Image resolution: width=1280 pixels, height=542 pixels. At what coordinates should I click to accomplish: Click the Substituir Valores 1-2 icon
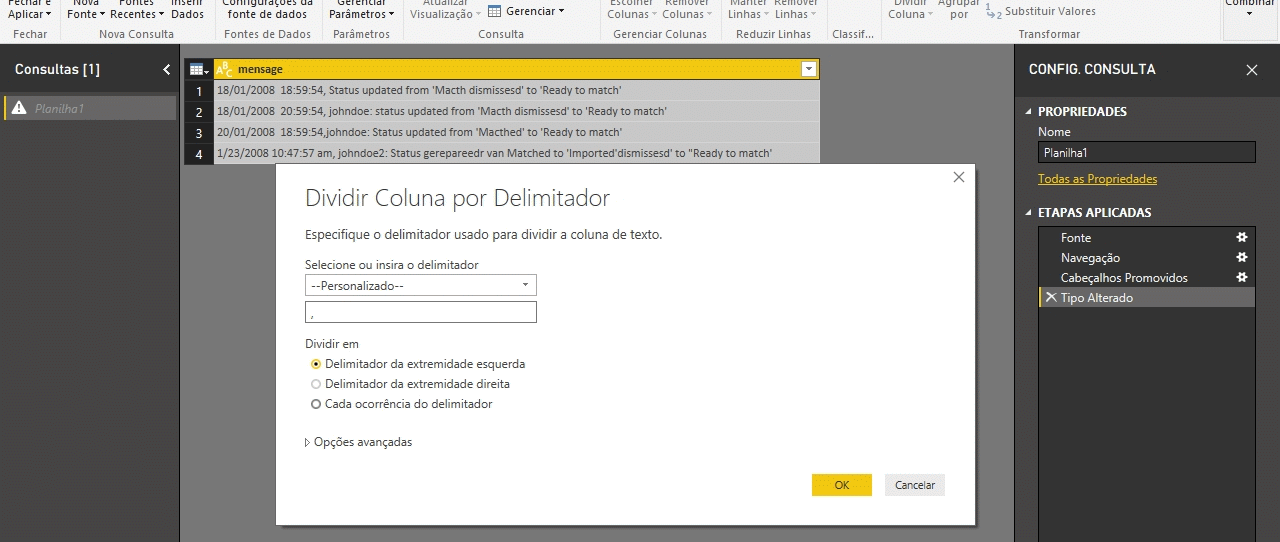pos(993,12)
